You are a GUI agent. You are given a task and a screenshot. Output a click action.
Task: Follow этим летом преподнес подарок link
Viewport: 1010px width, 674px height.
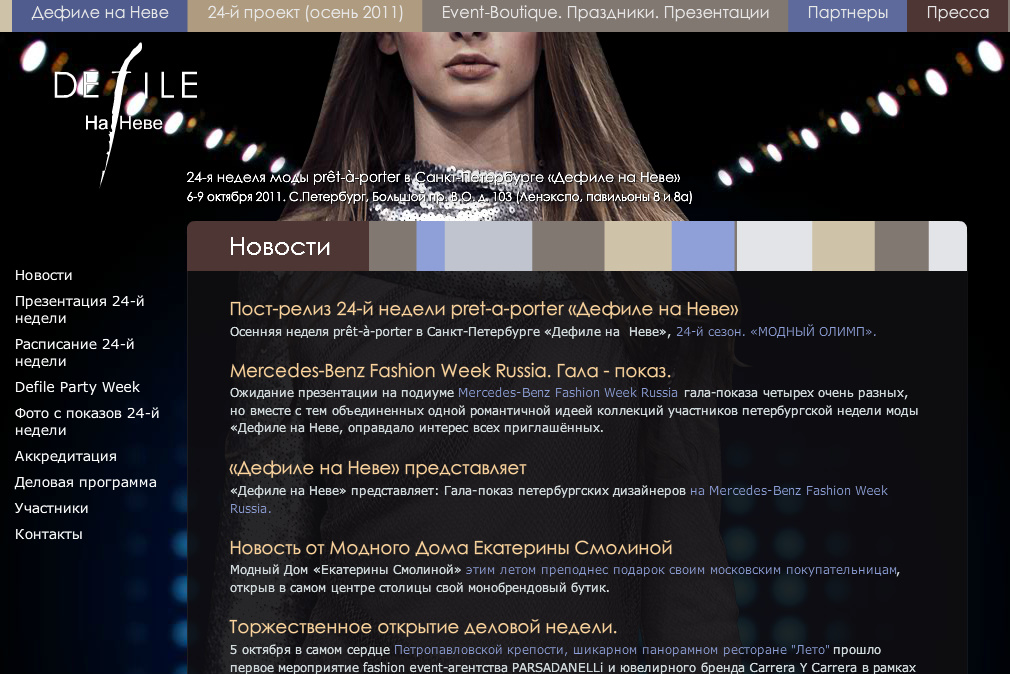[x=681, y=570]
